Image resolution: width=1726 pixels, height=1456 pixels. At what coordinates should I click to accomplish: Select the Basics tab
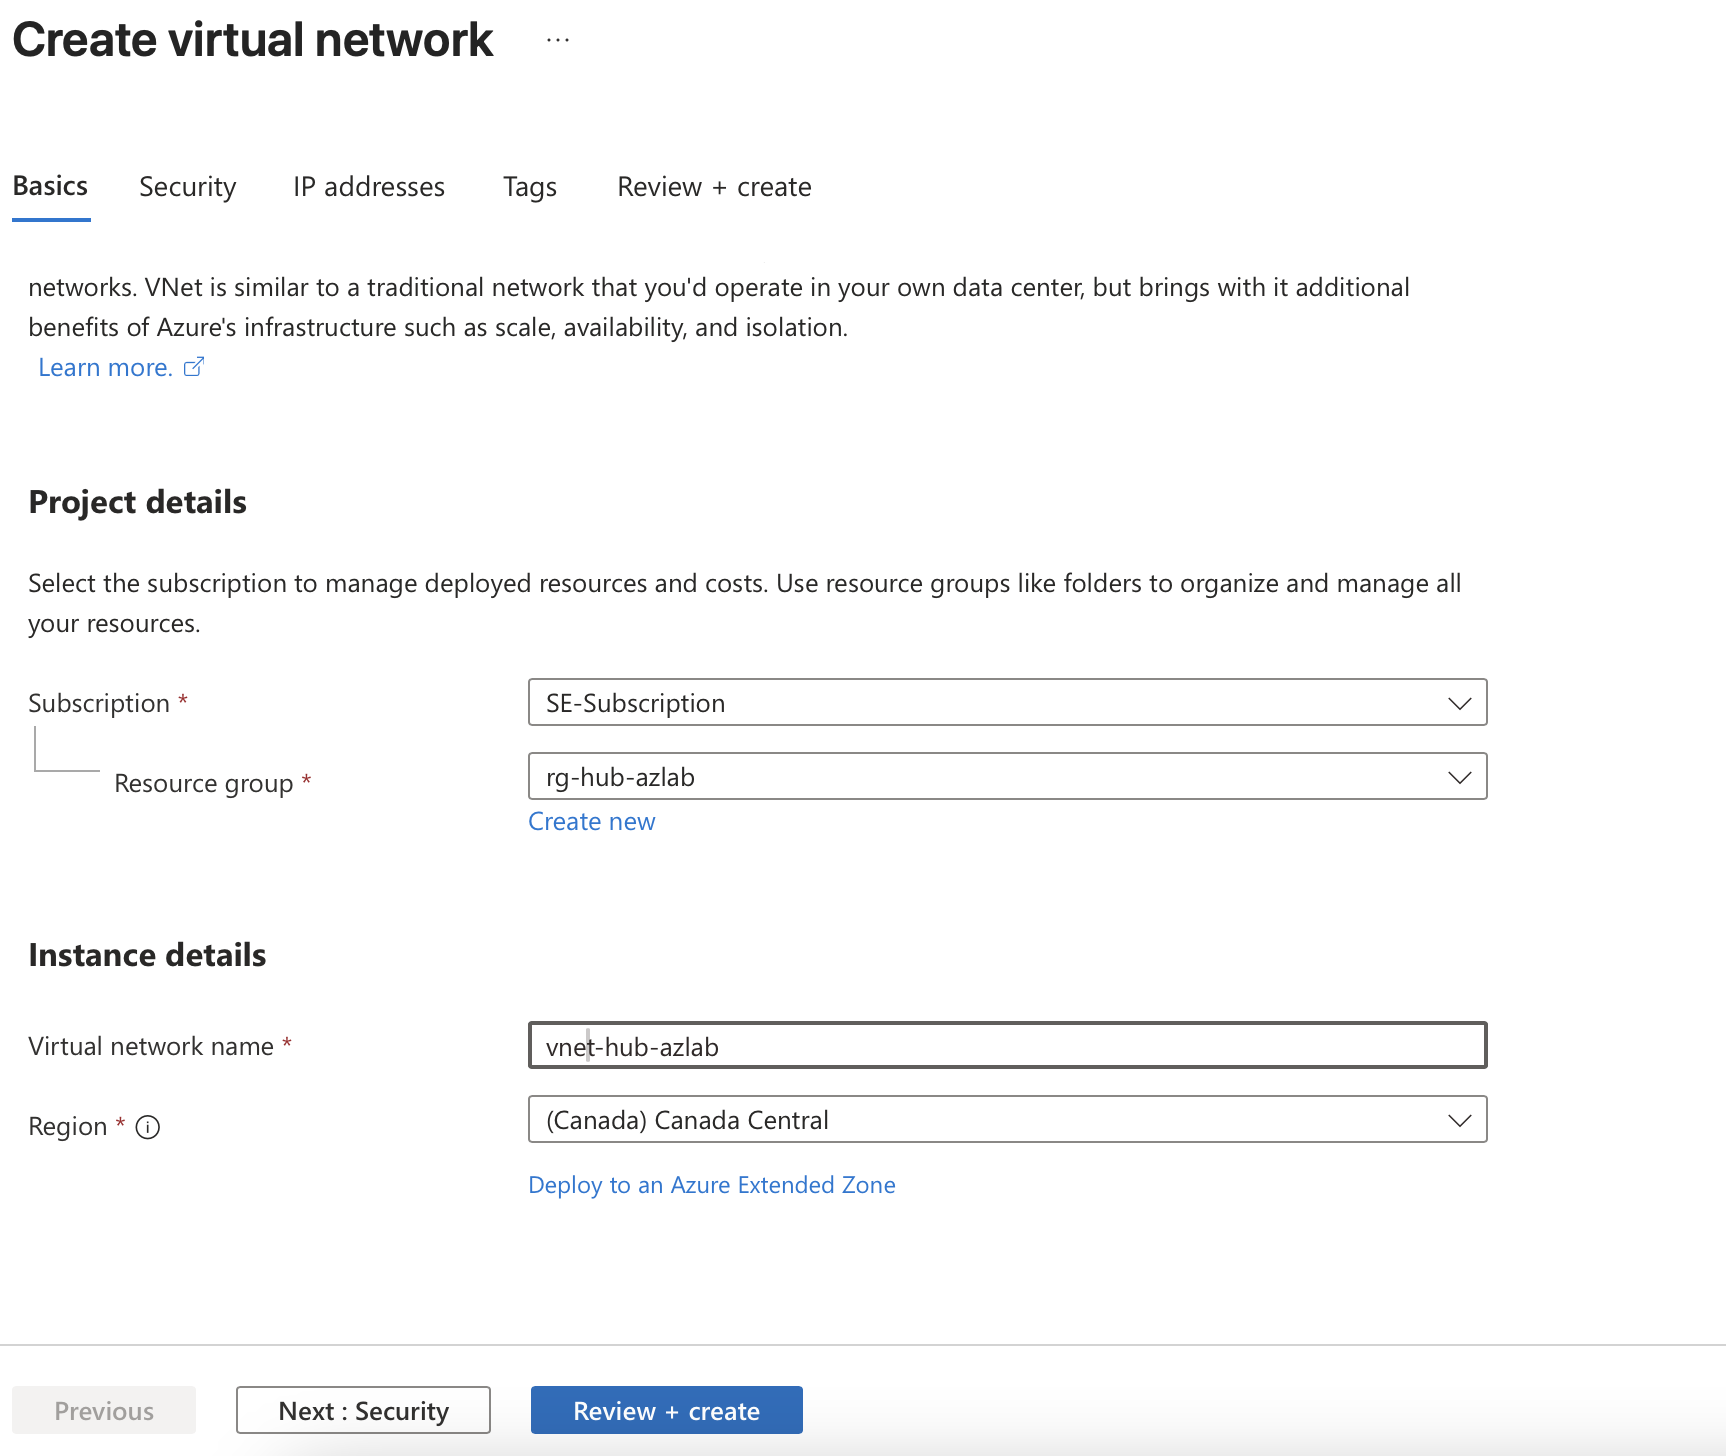(51, 187)
